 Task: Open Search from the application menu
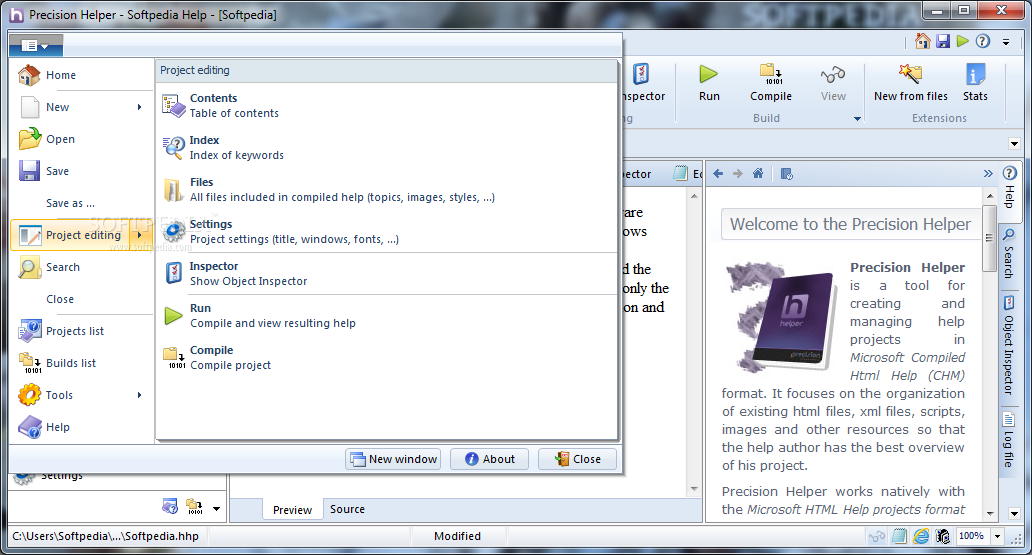click(82, 267)
